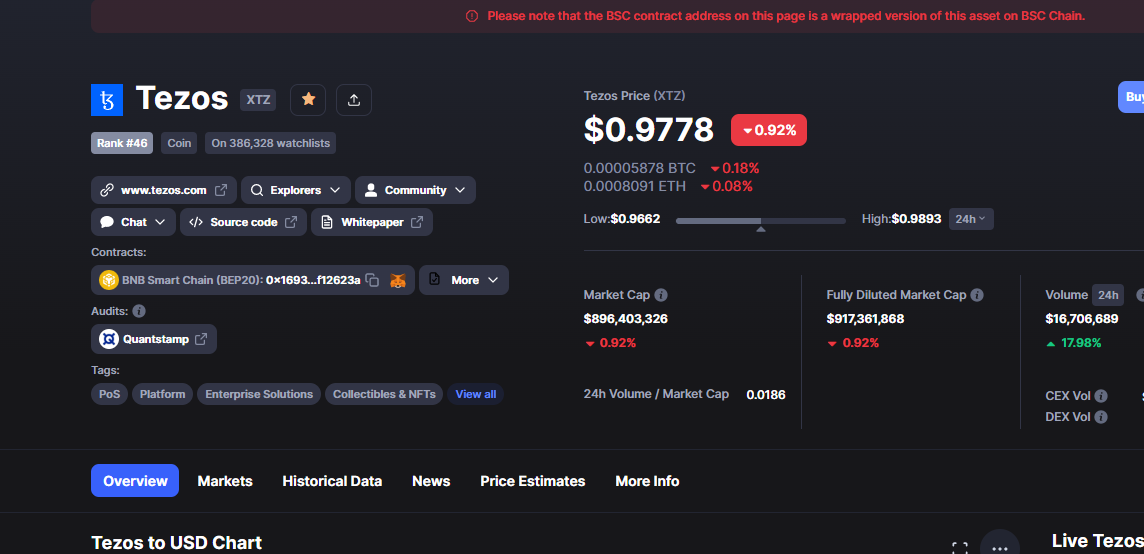The height and width of the screenshot is (554, 1144).
Task: Add Tezos to watchlist with star icon
Action: (308, 100)
